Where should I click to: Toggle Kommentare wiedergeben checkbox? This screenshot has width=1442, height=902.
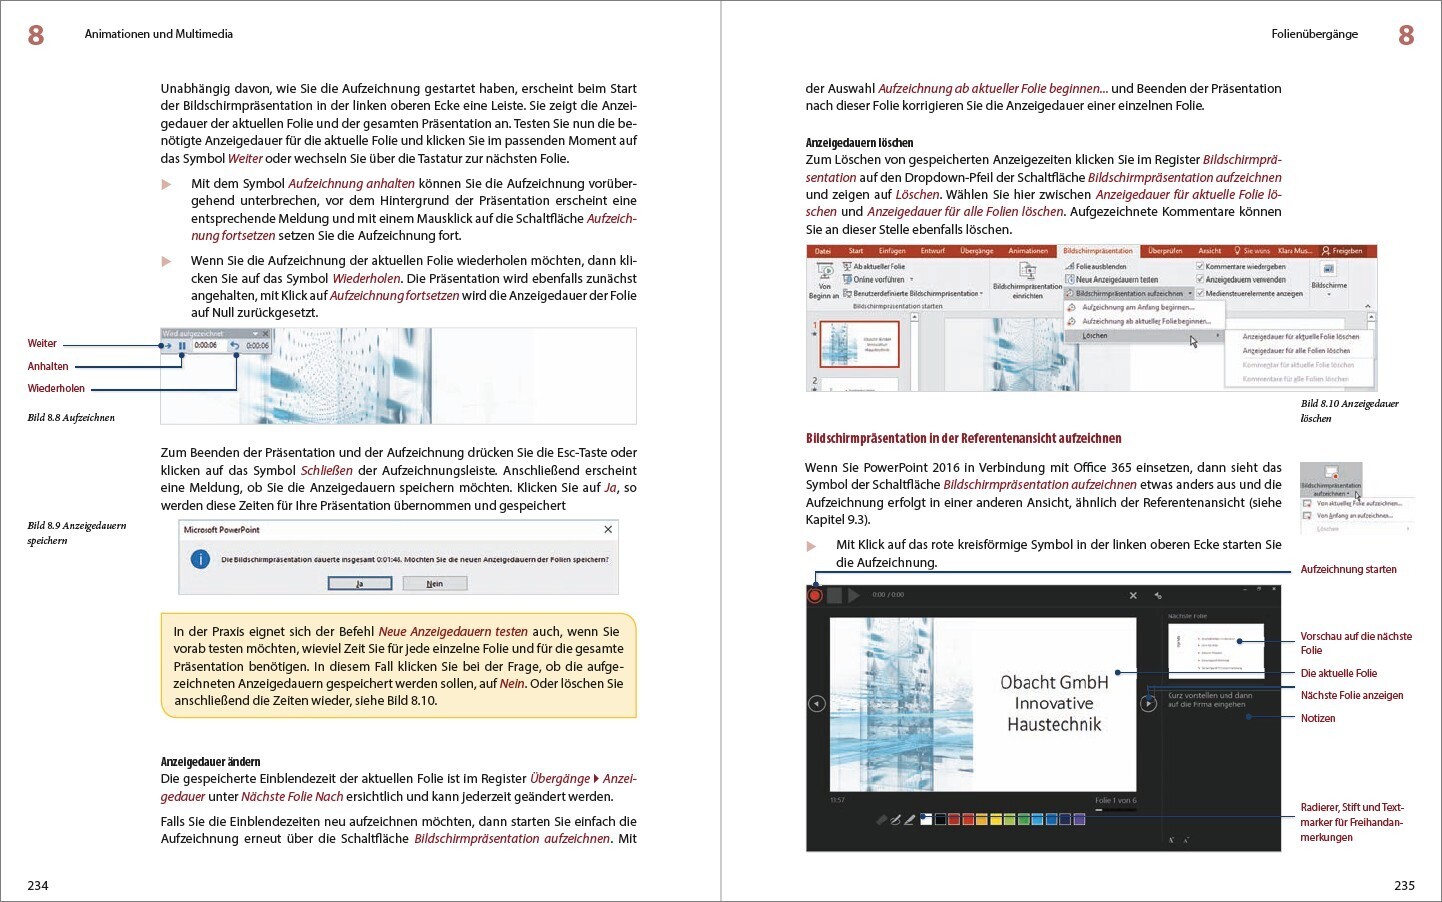click(1200, 267)
